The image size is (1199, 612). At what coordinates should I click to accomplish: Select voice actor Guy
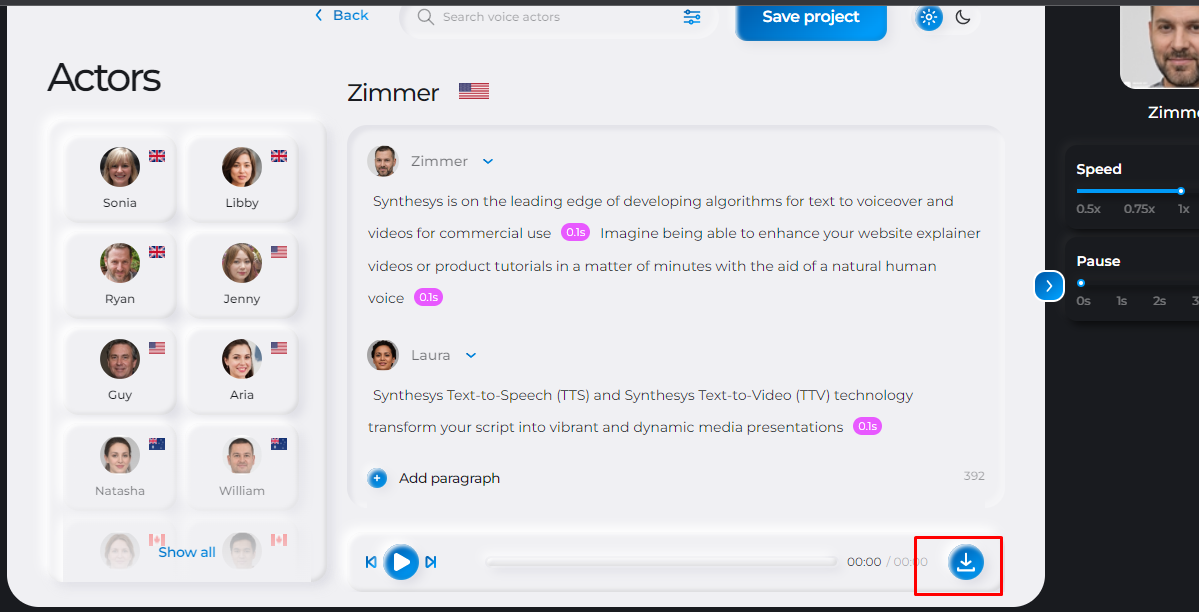pos(120,371)
